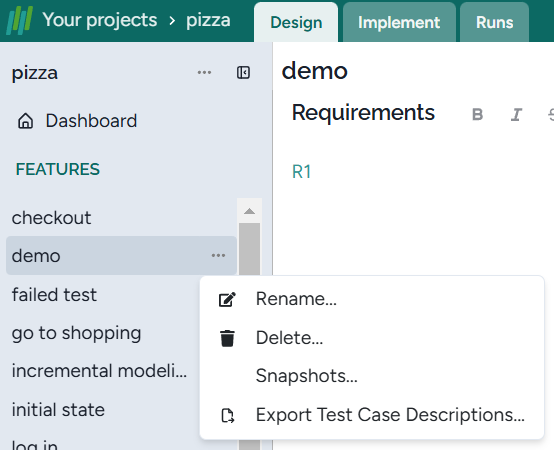Select Snapshots... from context menu
Screen dimensions: 554x450
pos(307,376)
